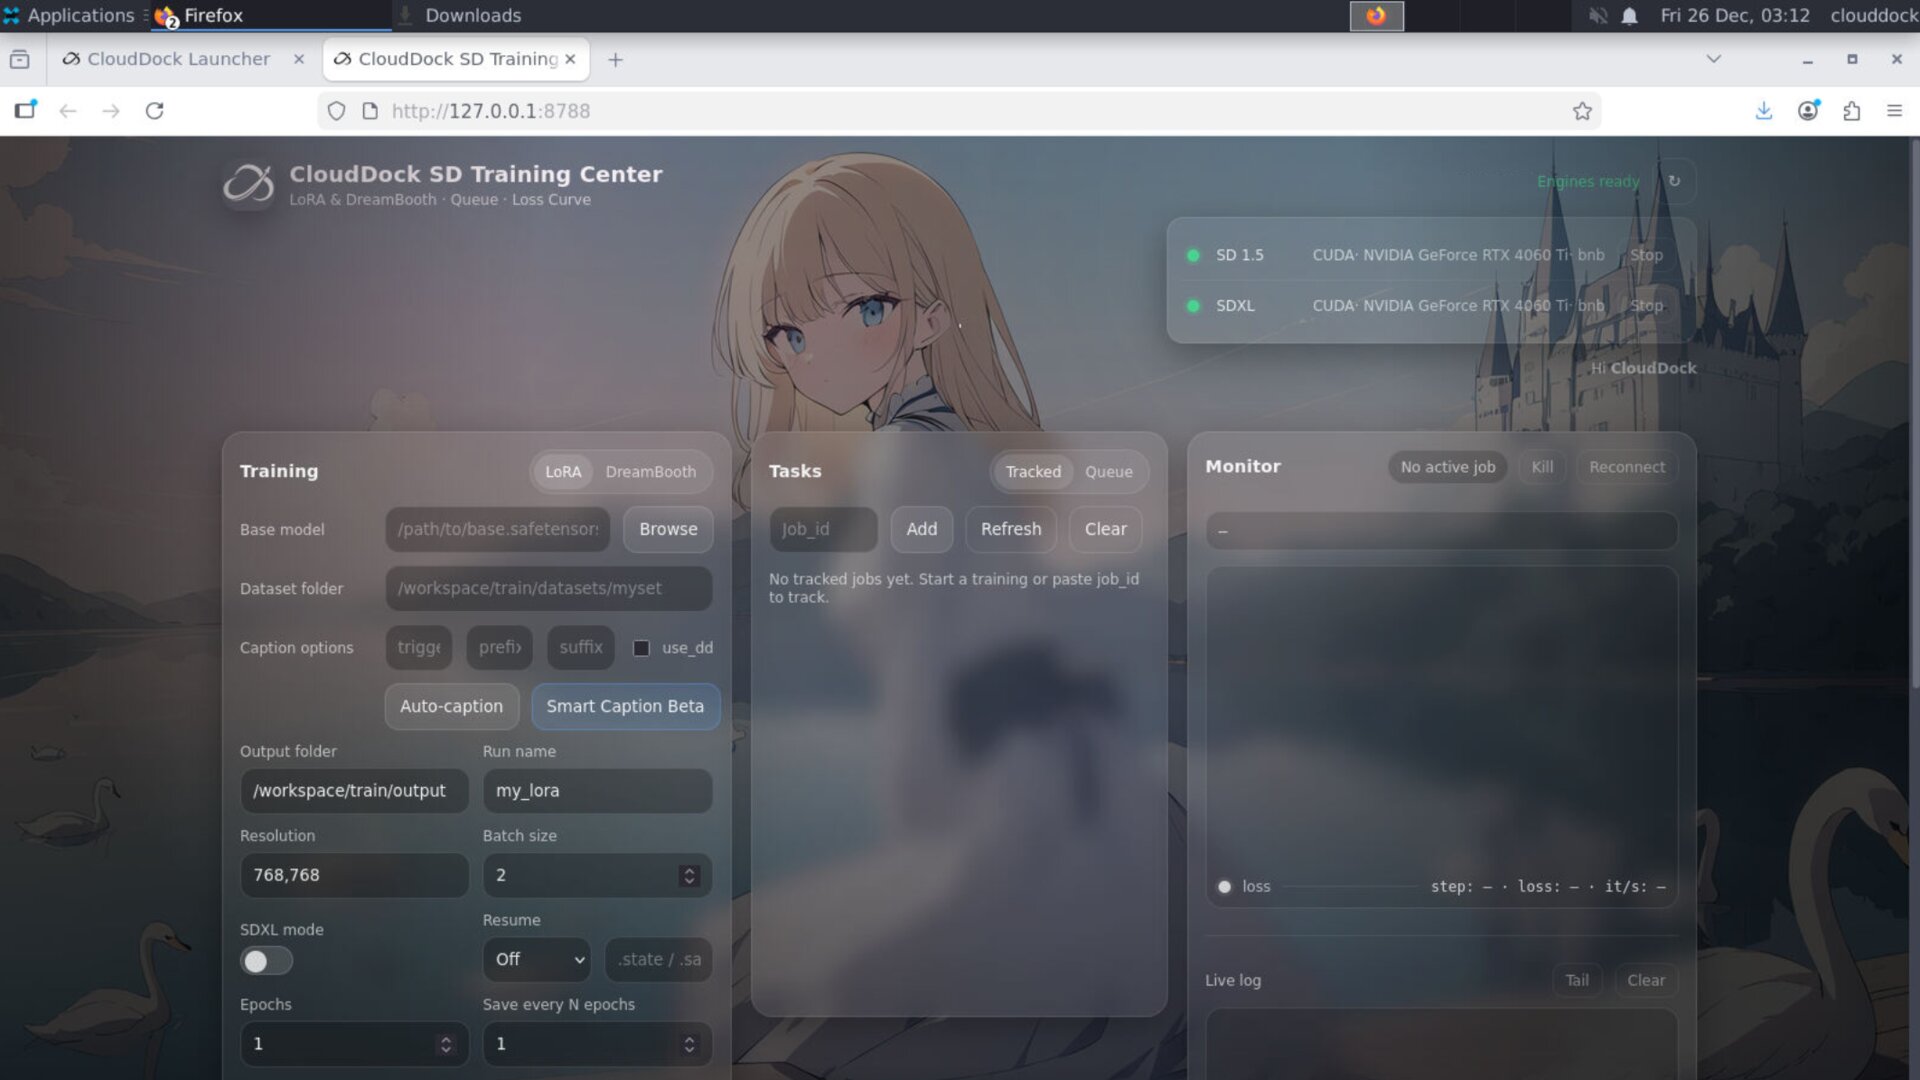1920x1080 pixels.
Task: Toggle SDXL mode switch
Action: click(x=266, y=960)
